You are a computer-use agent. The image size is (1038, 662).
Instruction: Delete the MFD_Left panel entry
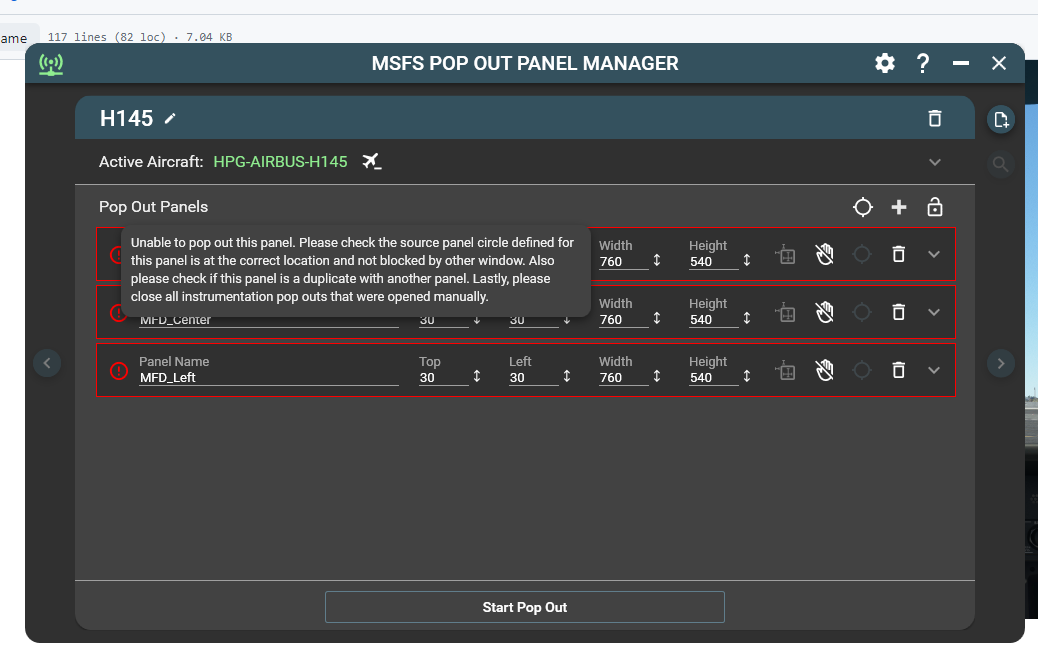point(898,369)
